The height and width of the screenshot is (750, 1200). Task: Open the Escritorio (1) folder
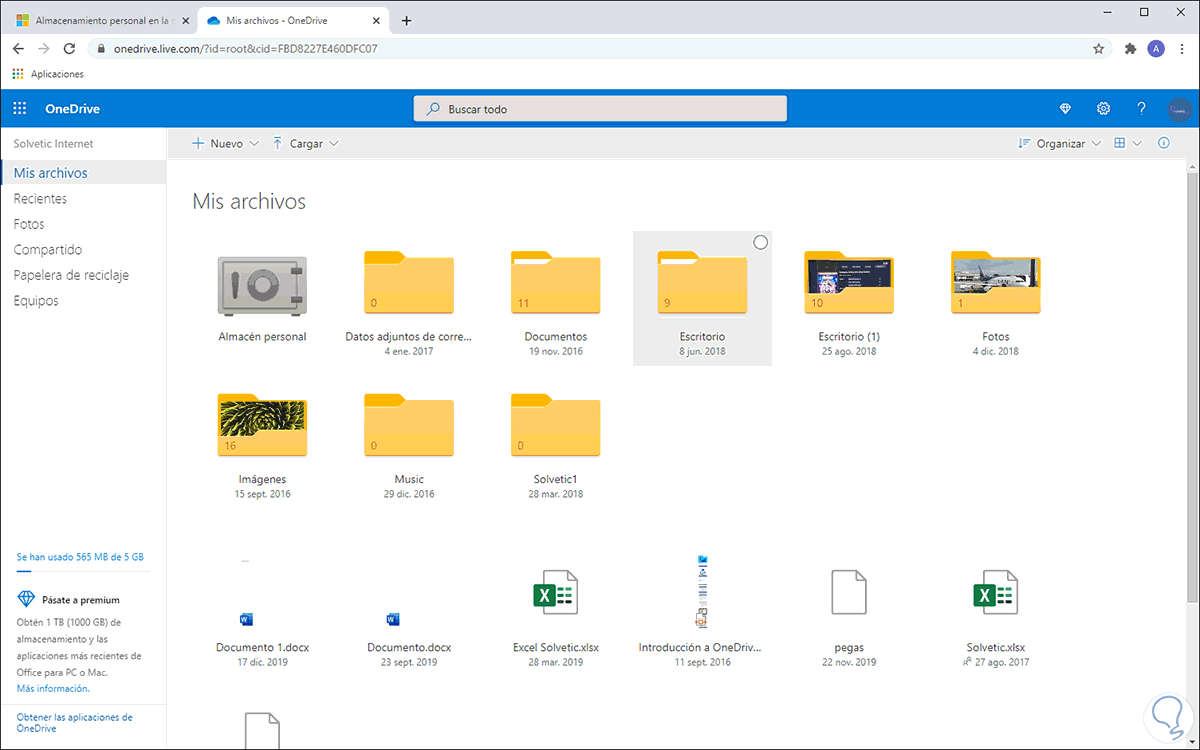849,285
